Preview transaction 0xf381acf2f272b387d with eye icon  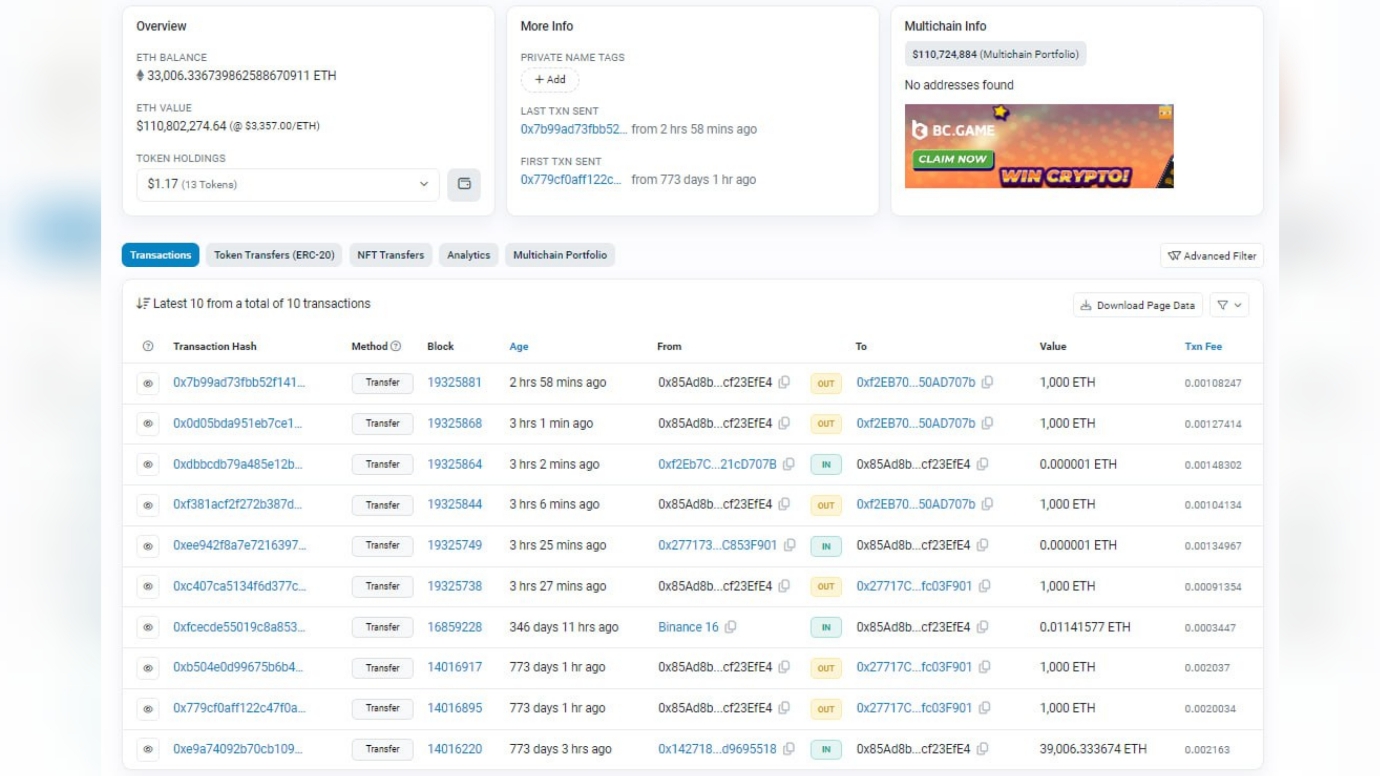(148, 505)
